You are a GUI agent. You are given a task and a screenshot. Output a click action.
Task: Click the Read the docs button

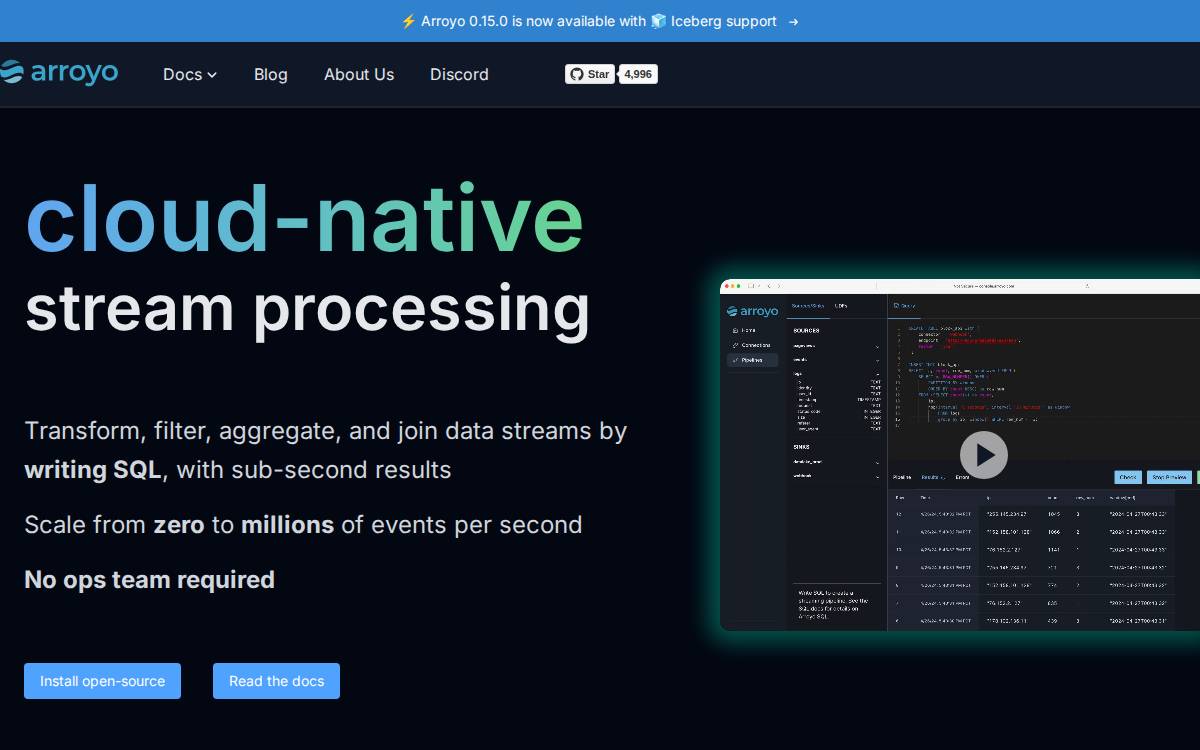click(276, 681)
